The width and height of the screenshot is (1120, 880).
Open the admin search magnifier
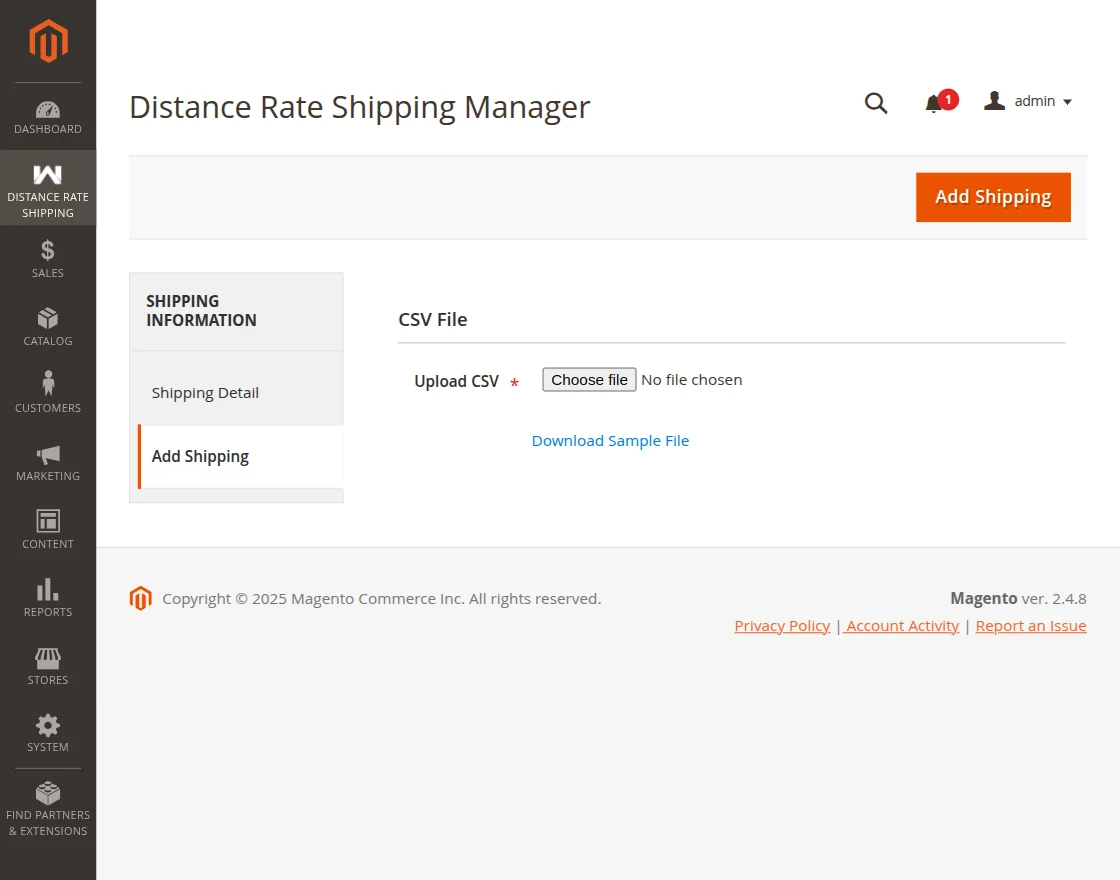[x=876, y=103]
